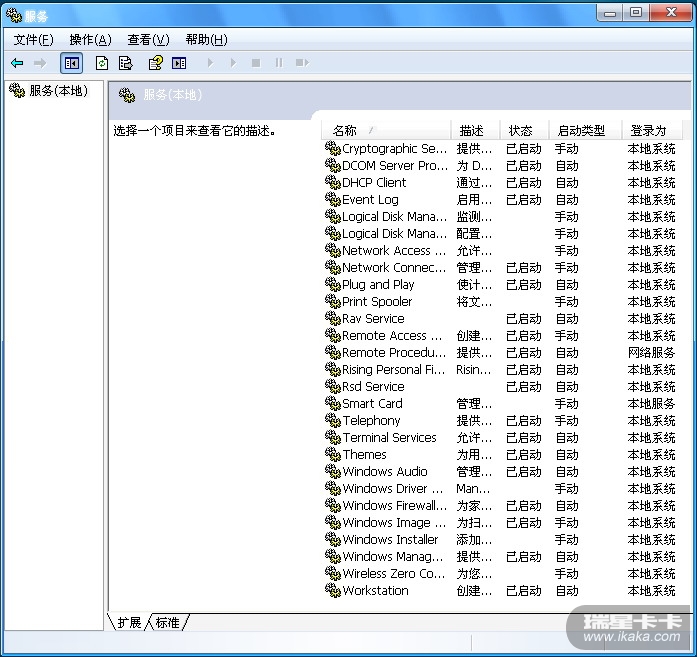This screenshot has height=657, width=697.
Task: Click the Pause Service icon
Action: (x=279, y=63)
